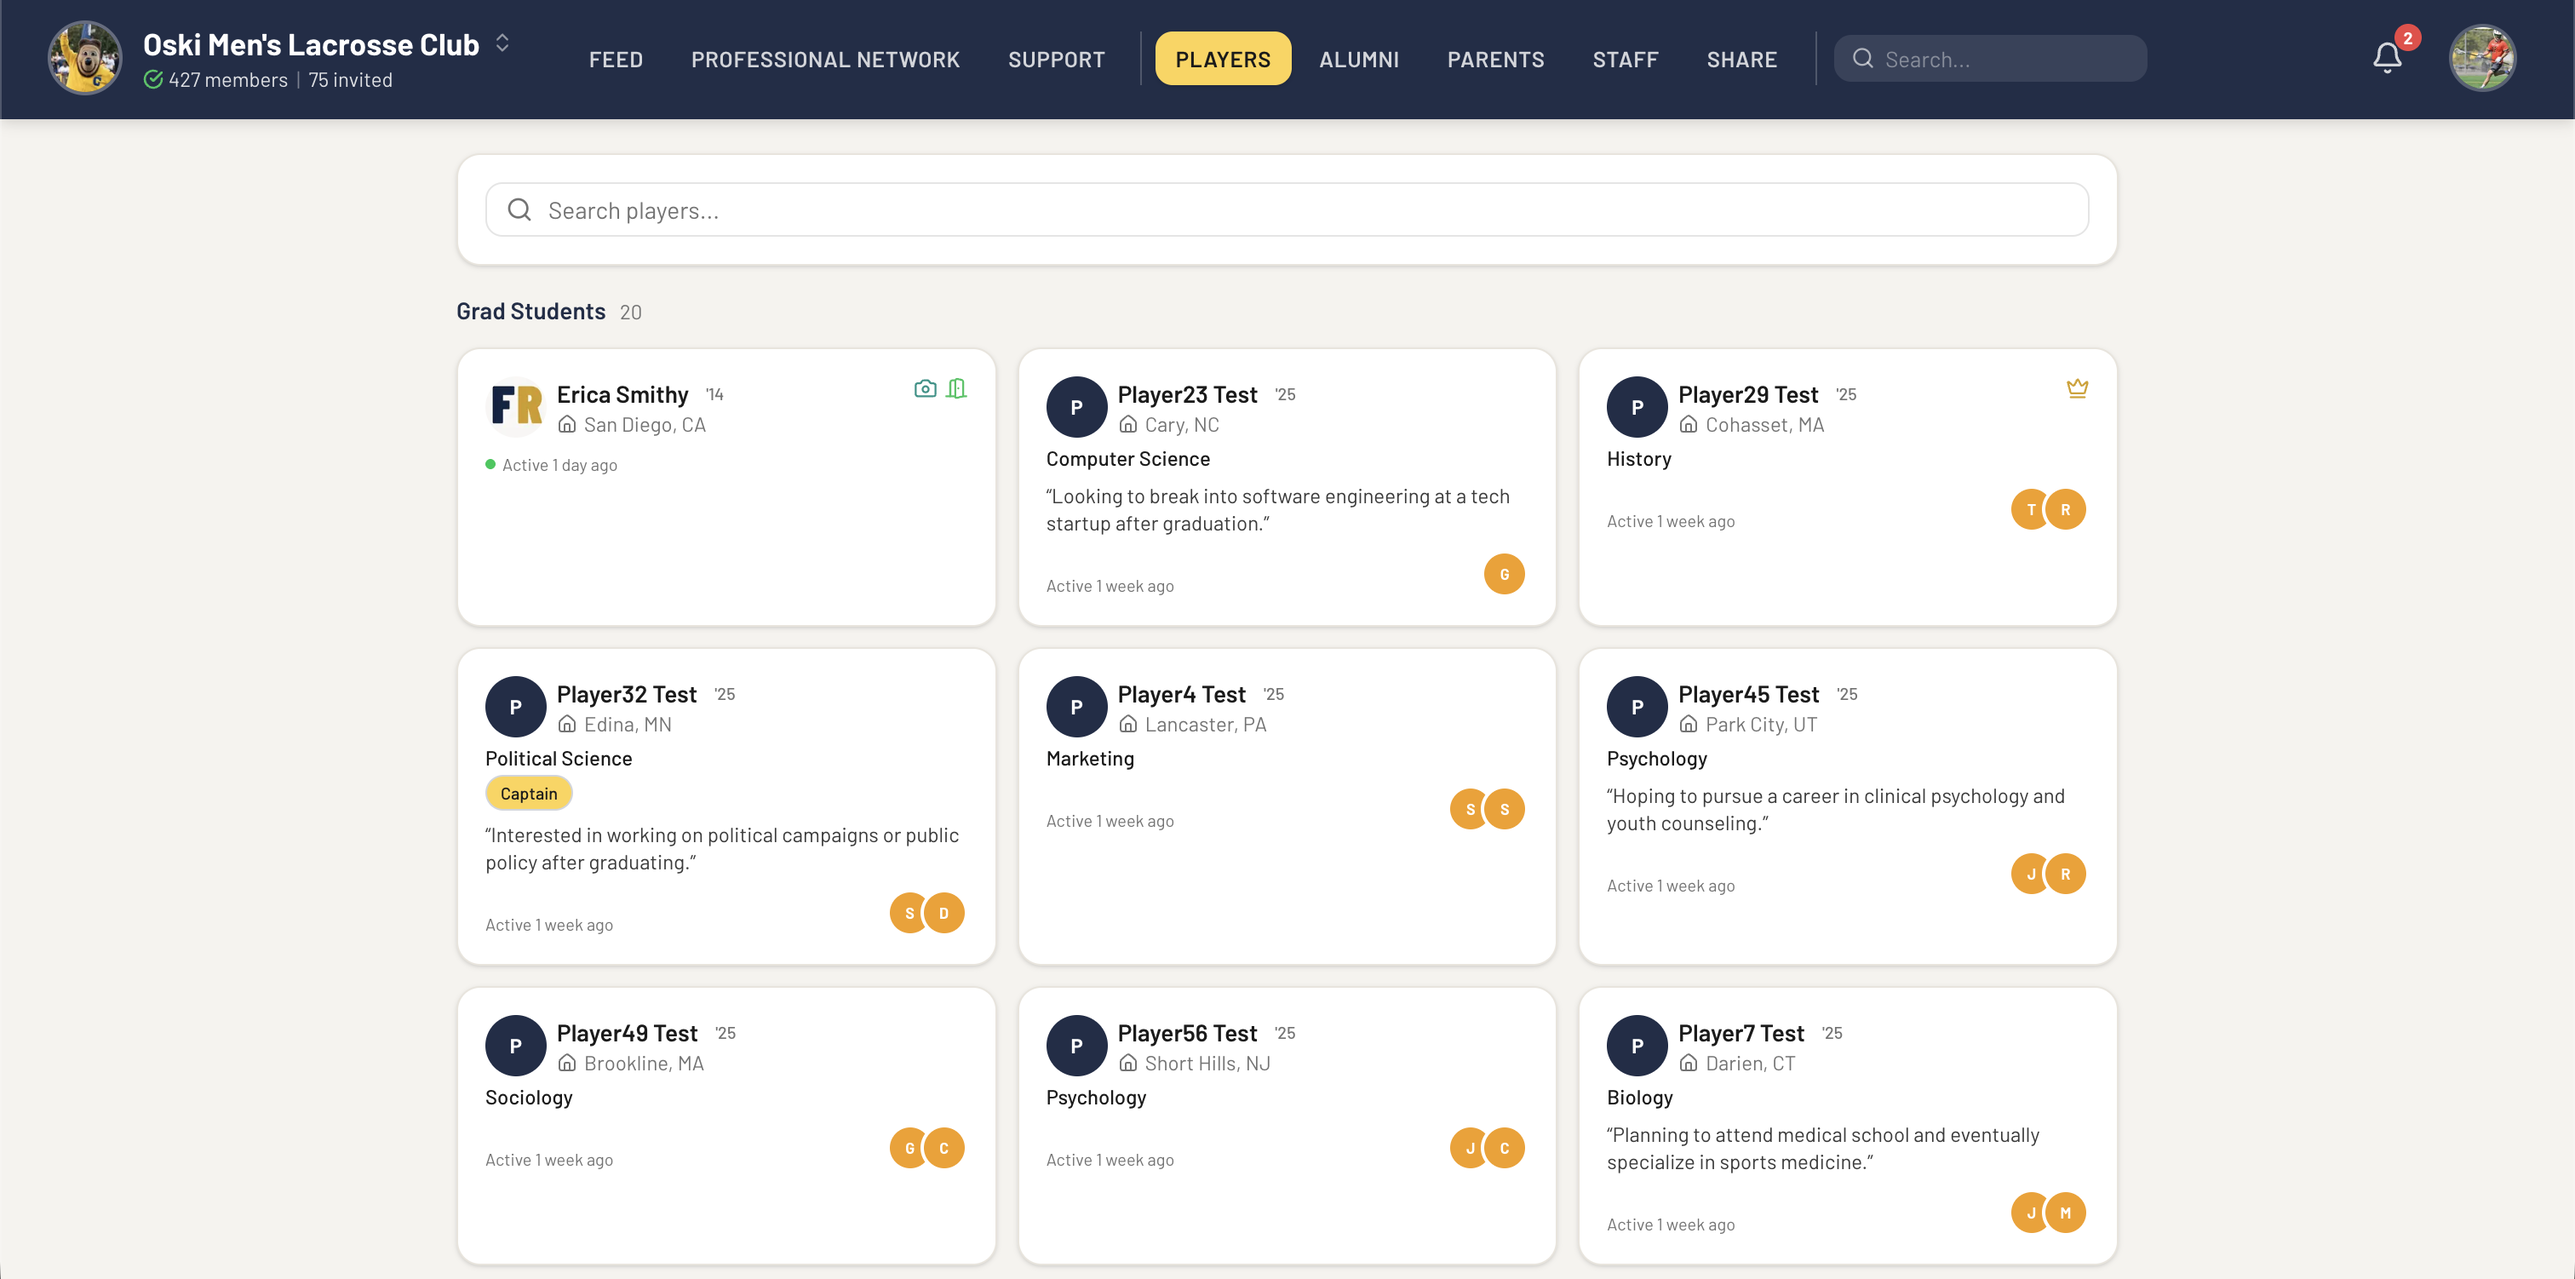Click Player23 Test's 'P' avatar
2575x1279 pixels.
pyautogui.click(x=1076, y=407)
